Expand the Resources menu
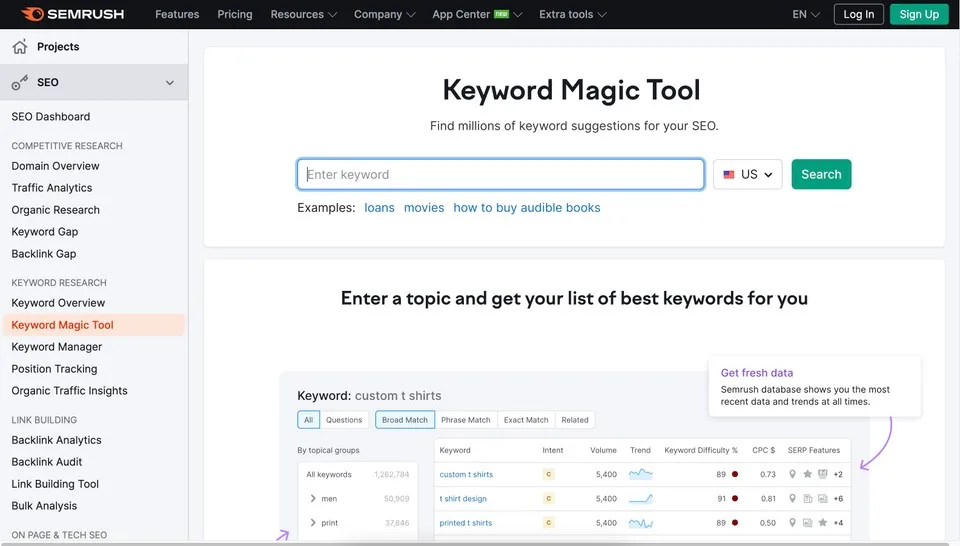The height and width of the screenshot is (546, 960). [x=304, y=14]
